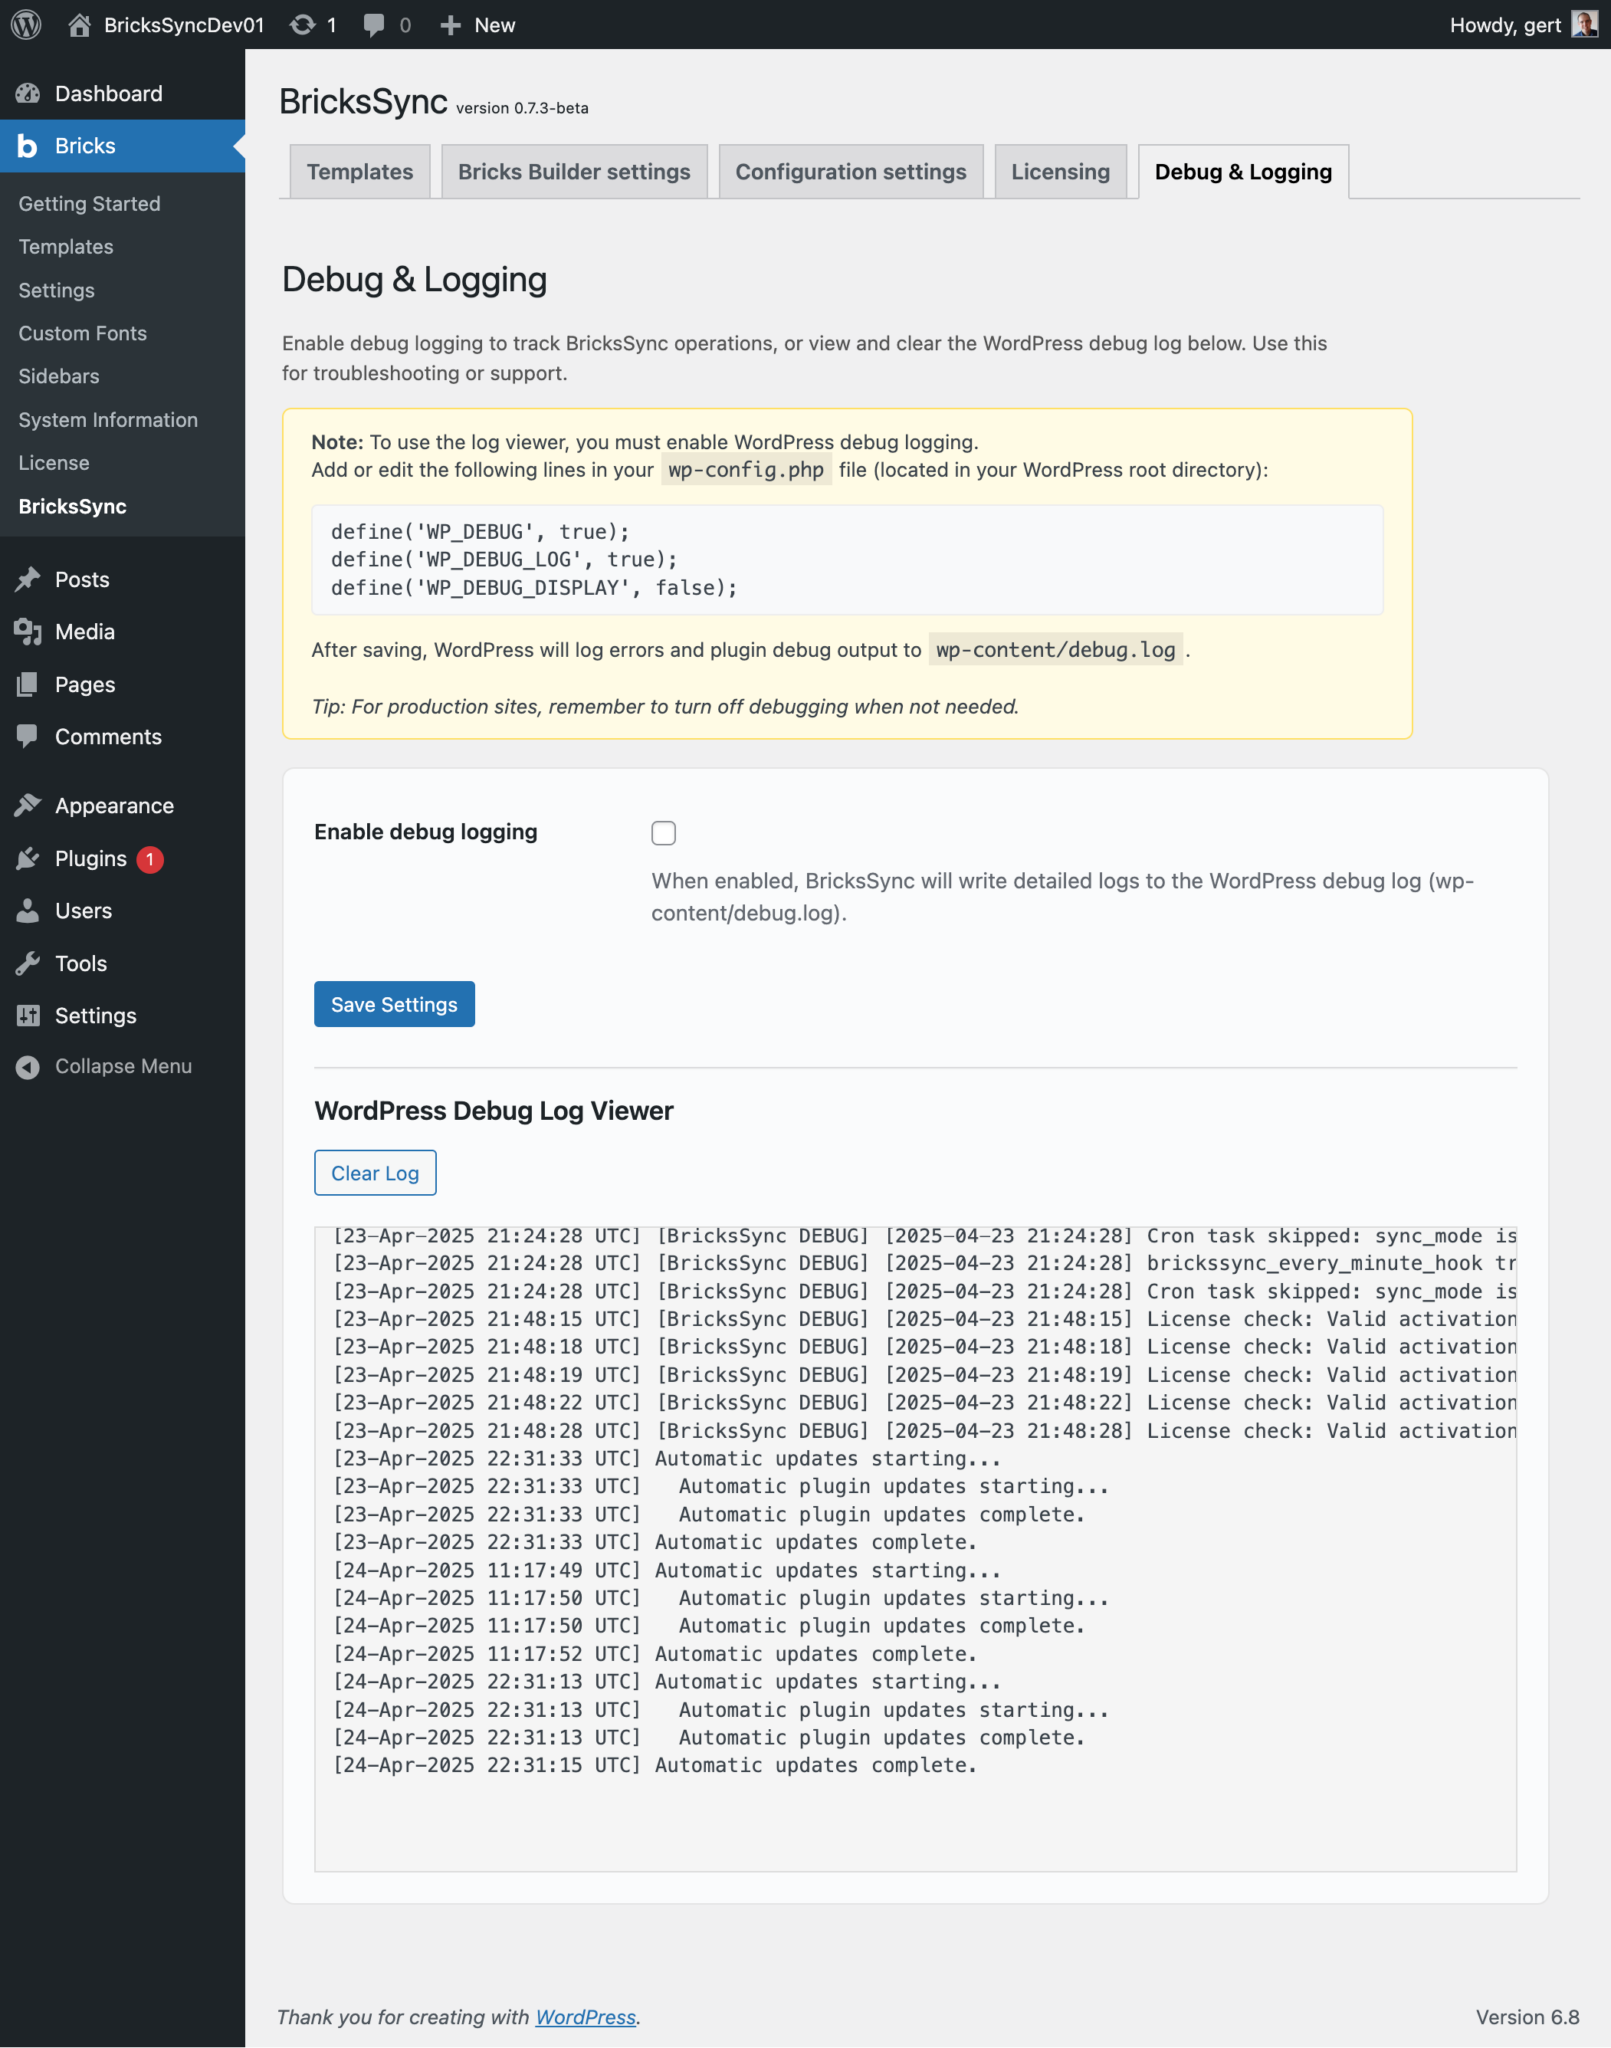Viewport: 1611px width, 2048px height.
Task: Open comments via the speech bubble icon
Action: 375,24
